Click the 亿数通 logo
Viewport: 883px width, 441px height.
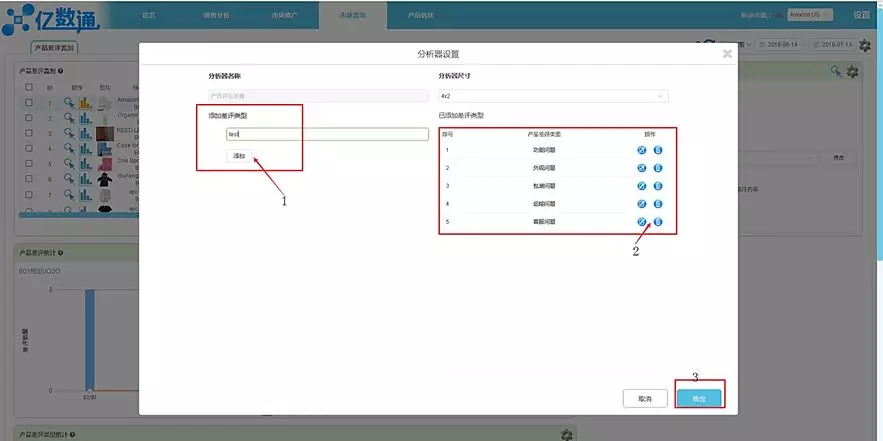click(x=51, y=19)
